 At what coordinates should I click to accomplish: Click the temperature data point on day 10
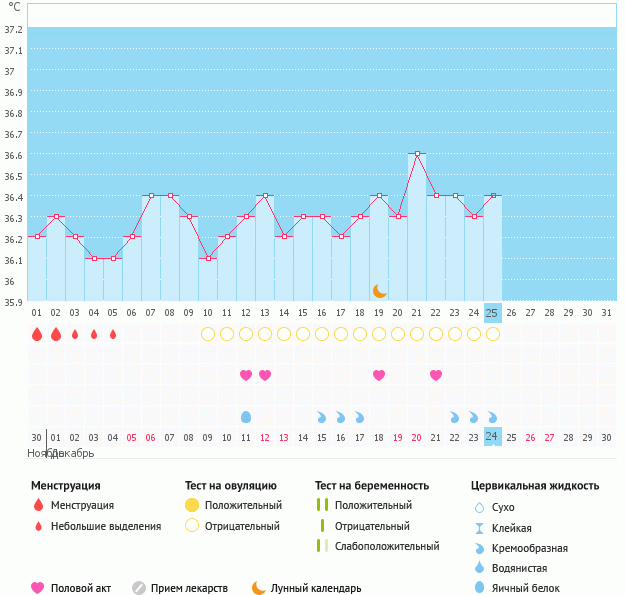(208, 258)
